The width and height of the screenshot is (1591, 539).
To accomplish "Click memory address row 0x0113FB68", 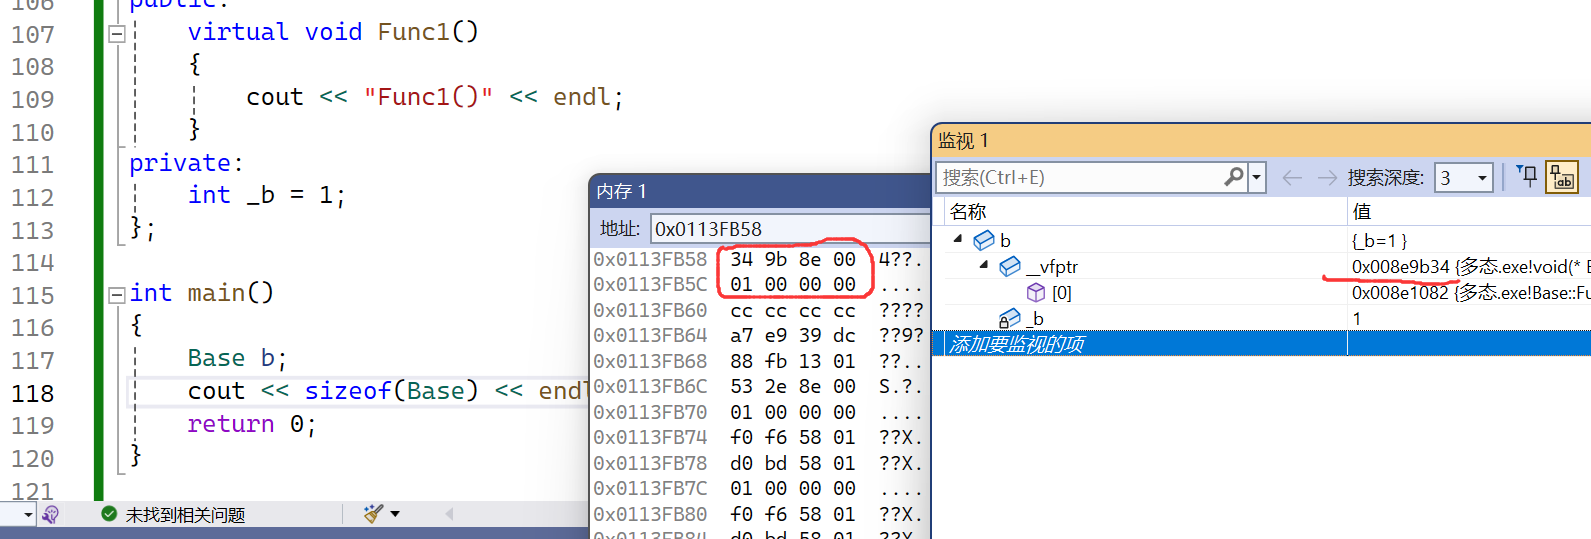I will [650, 361].
